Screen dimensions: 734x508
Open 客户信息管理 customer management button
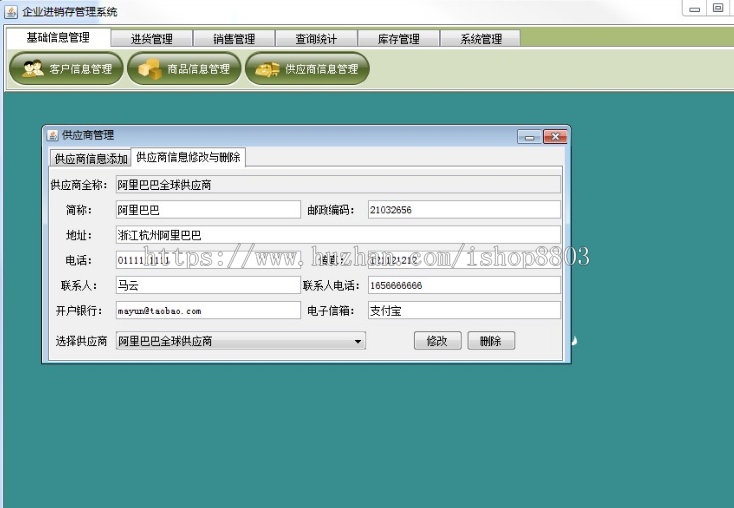[x=66, y=69]
